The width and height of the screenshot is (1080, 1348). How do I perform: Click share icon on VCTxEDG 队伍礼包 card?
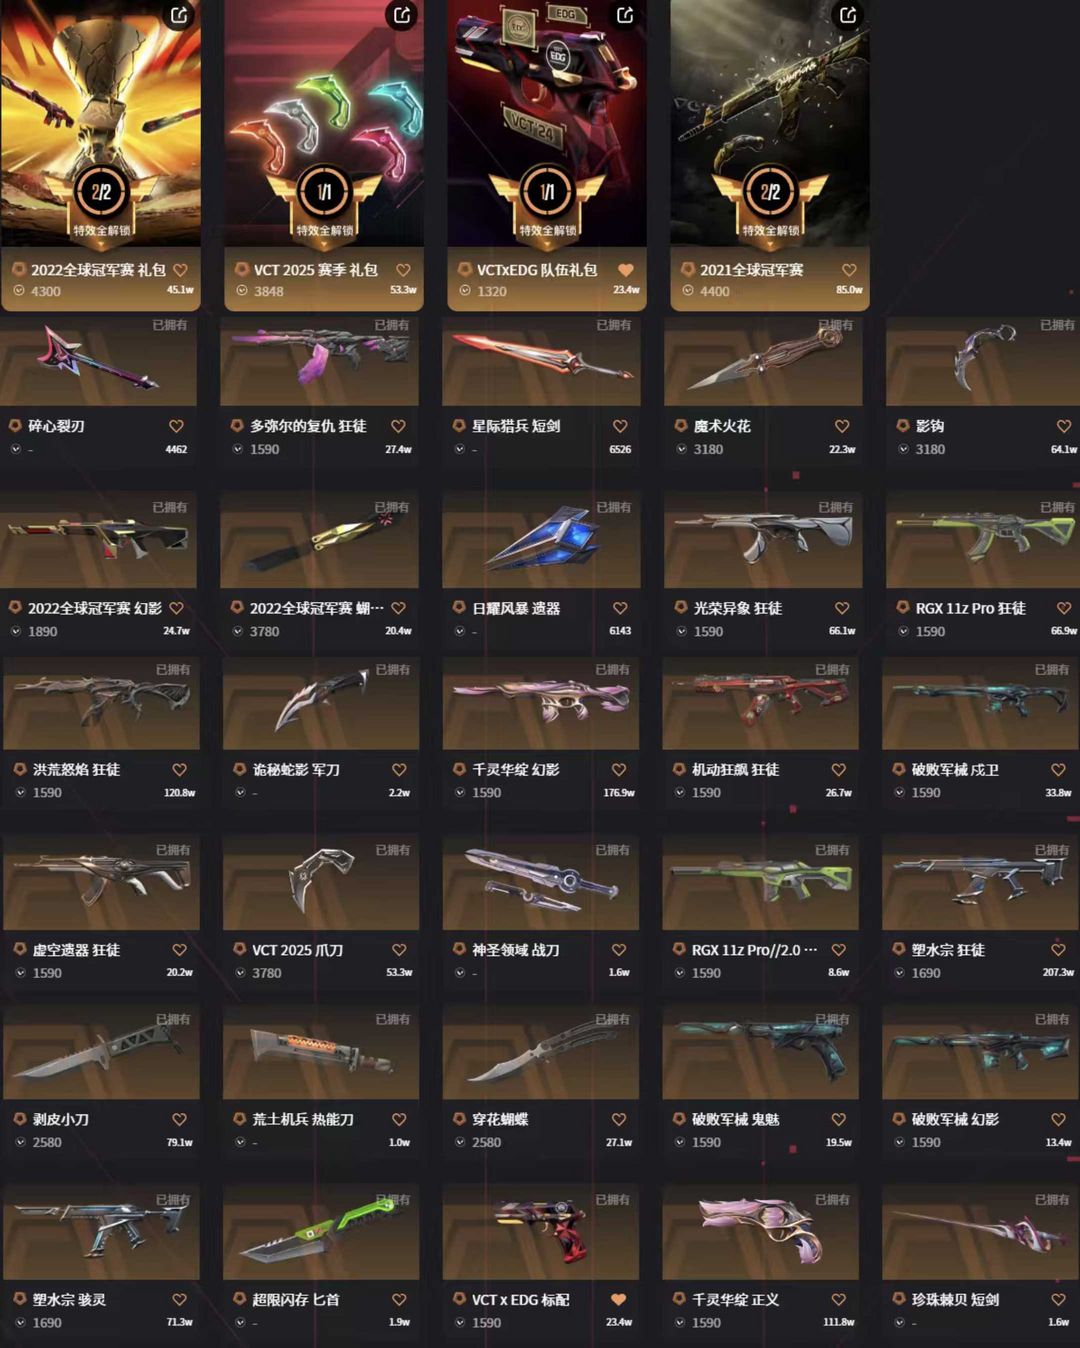coord(625,16)
